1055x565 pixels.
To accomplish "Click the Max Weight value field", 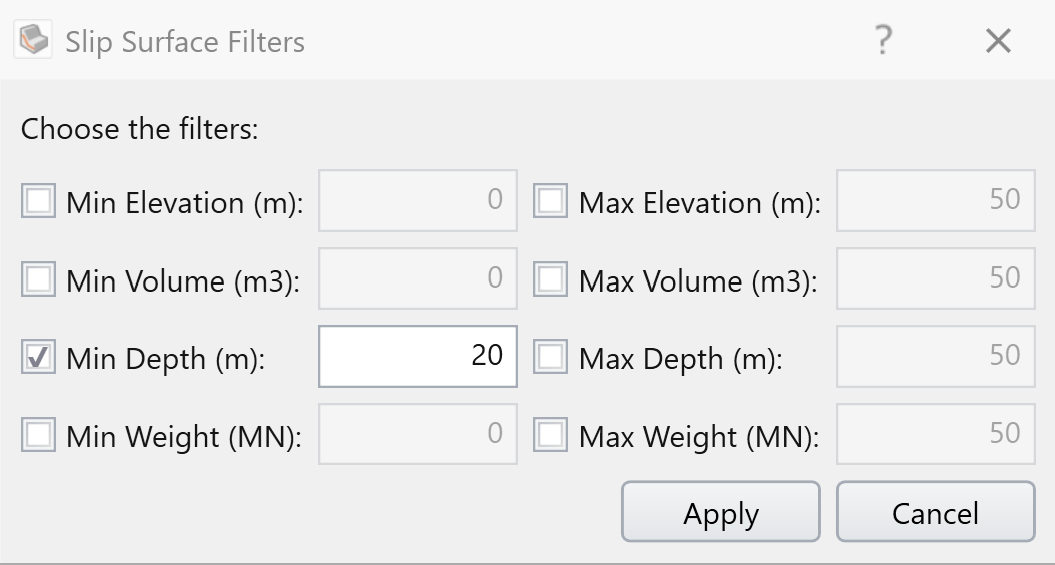I will click(936, 434).
